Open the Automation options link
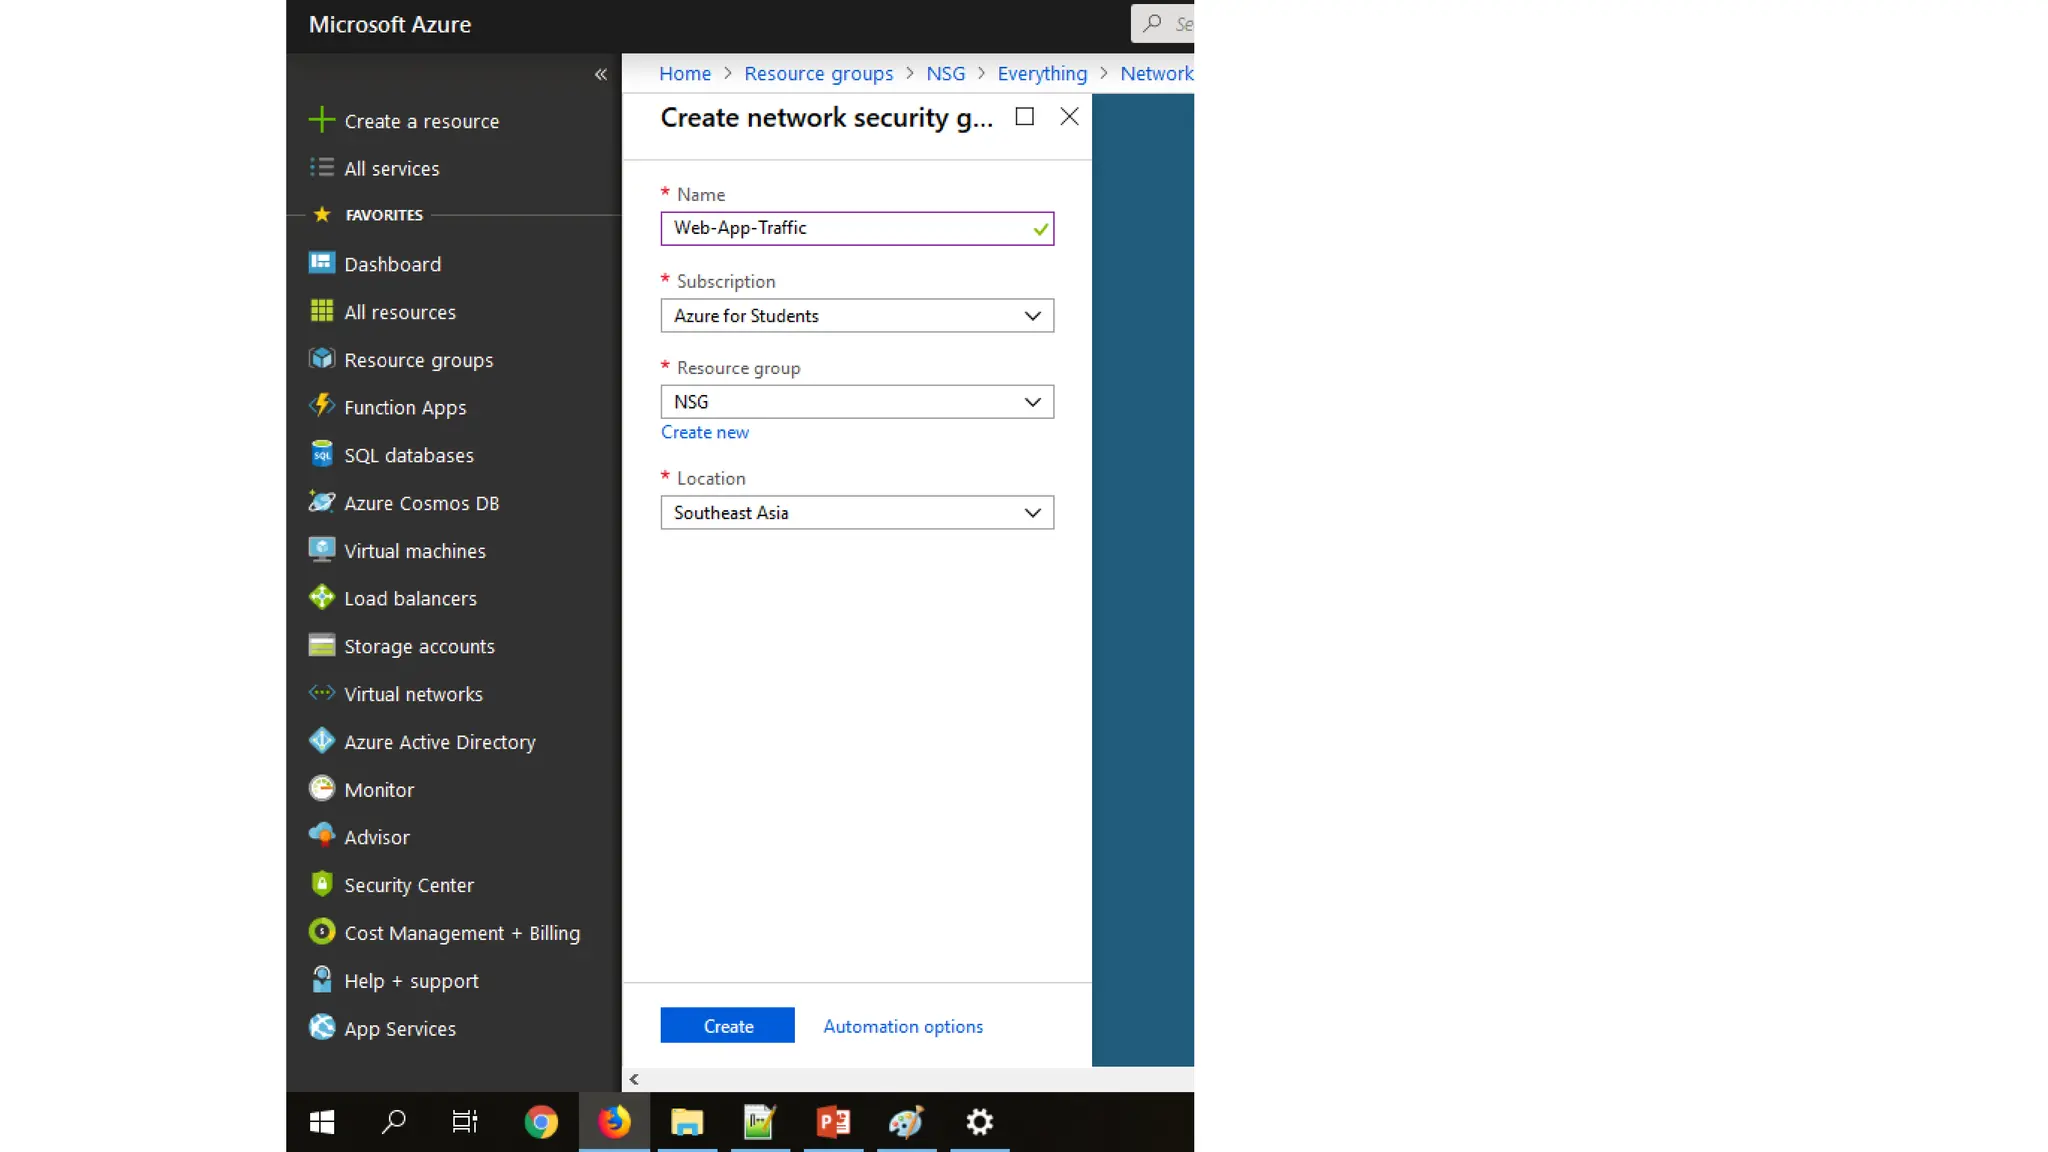 coord(902,1027)
